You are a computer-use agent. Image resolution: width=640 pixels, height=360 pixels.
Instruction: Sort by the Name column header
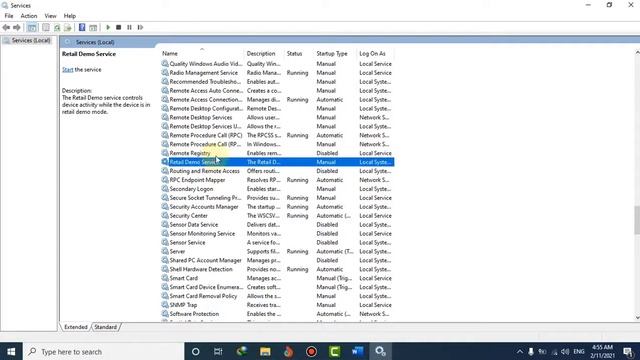[x=202, y=53]
